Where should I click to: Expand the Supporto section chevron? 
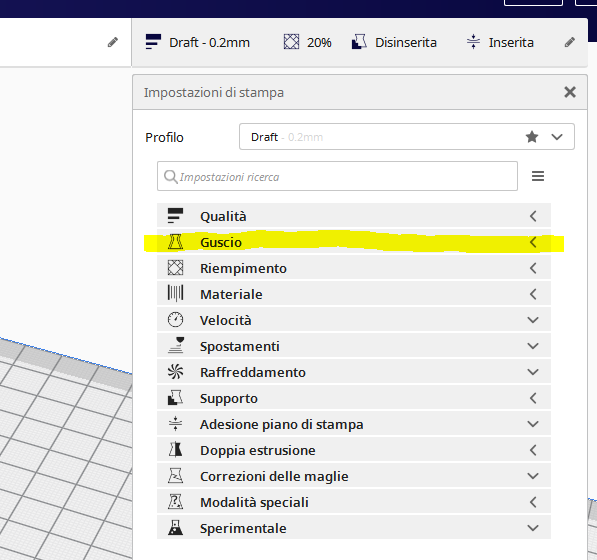pyautogui.click(x=533, y=398)
